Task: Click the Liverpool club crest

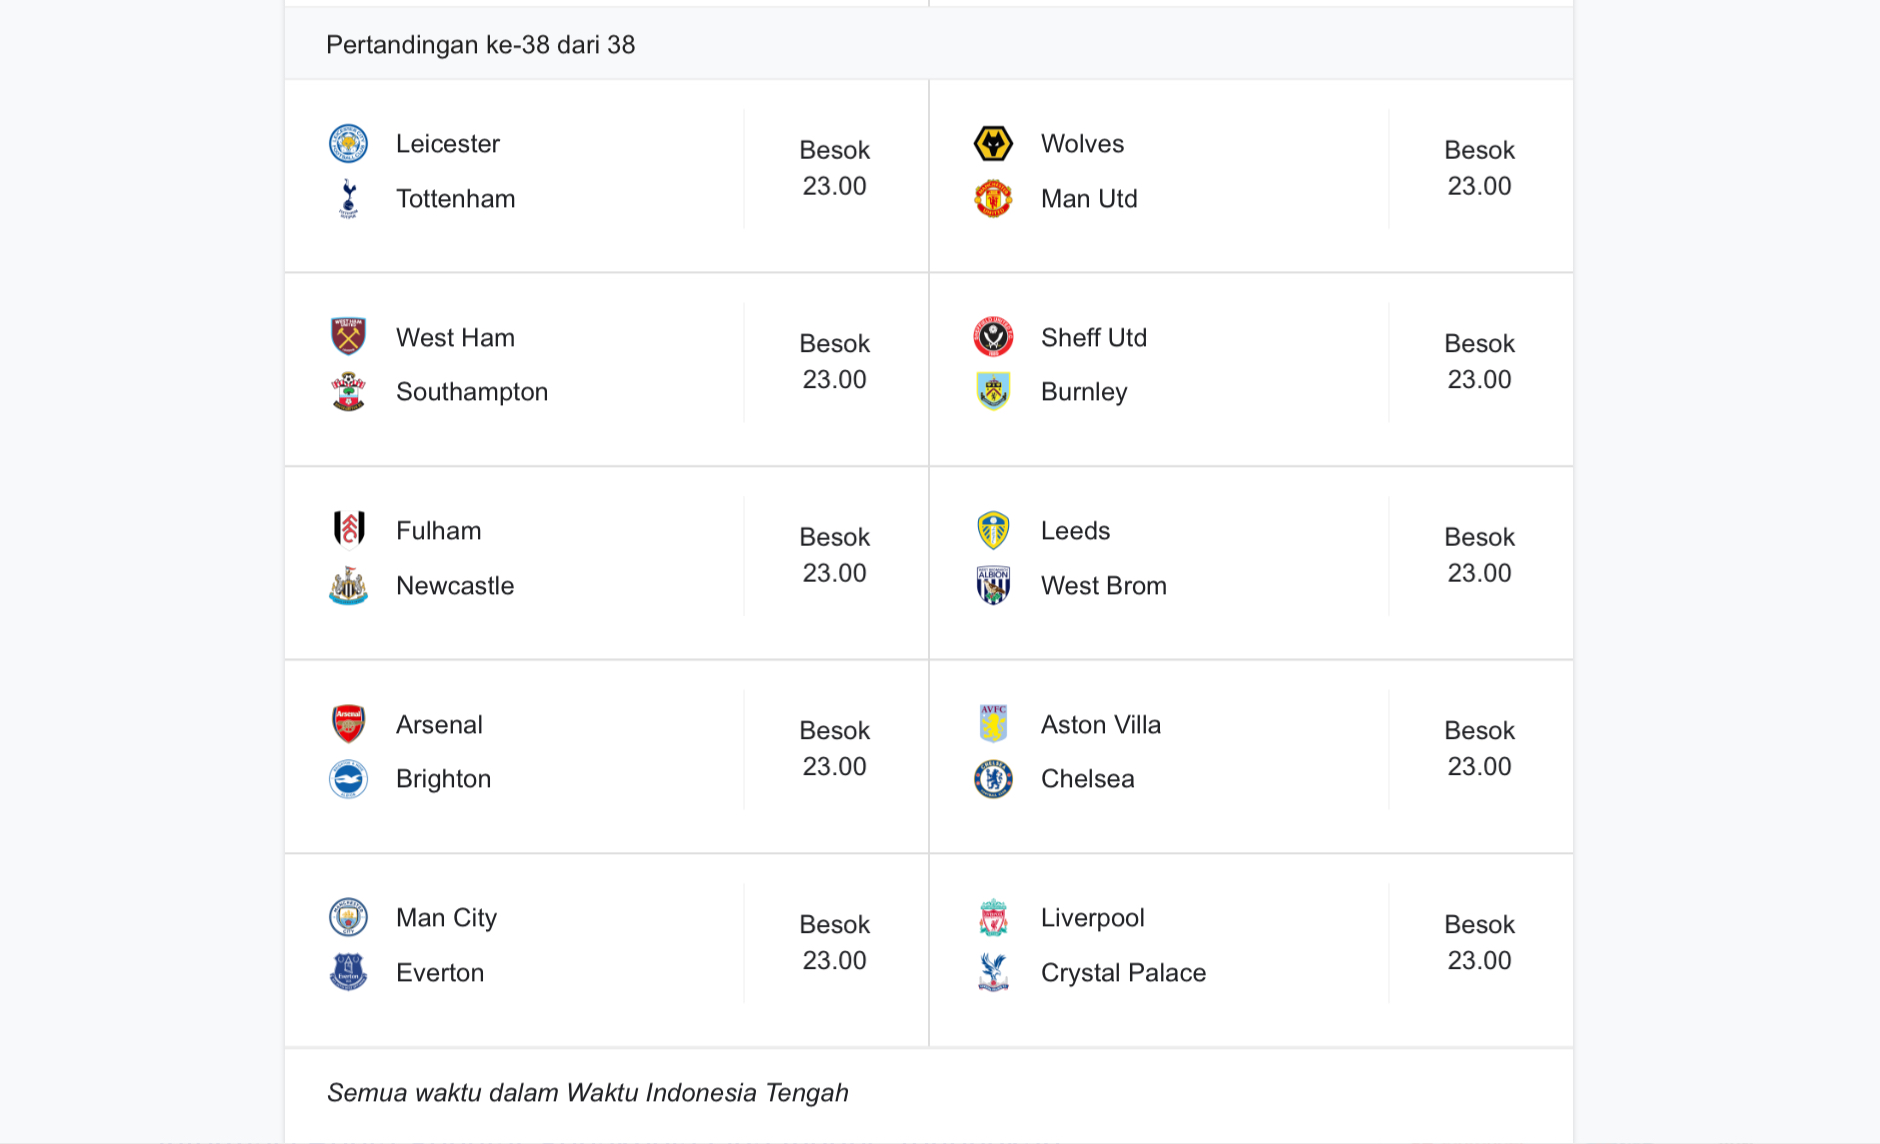Action: 993,918
